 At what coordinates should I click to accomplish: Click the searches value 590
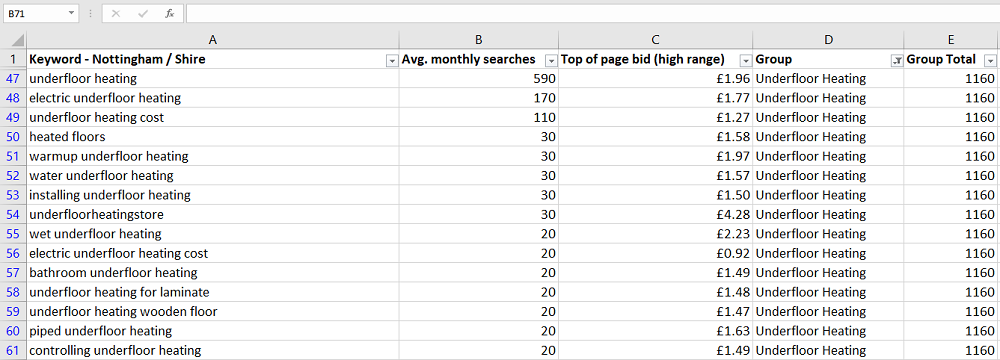[479, 79]
